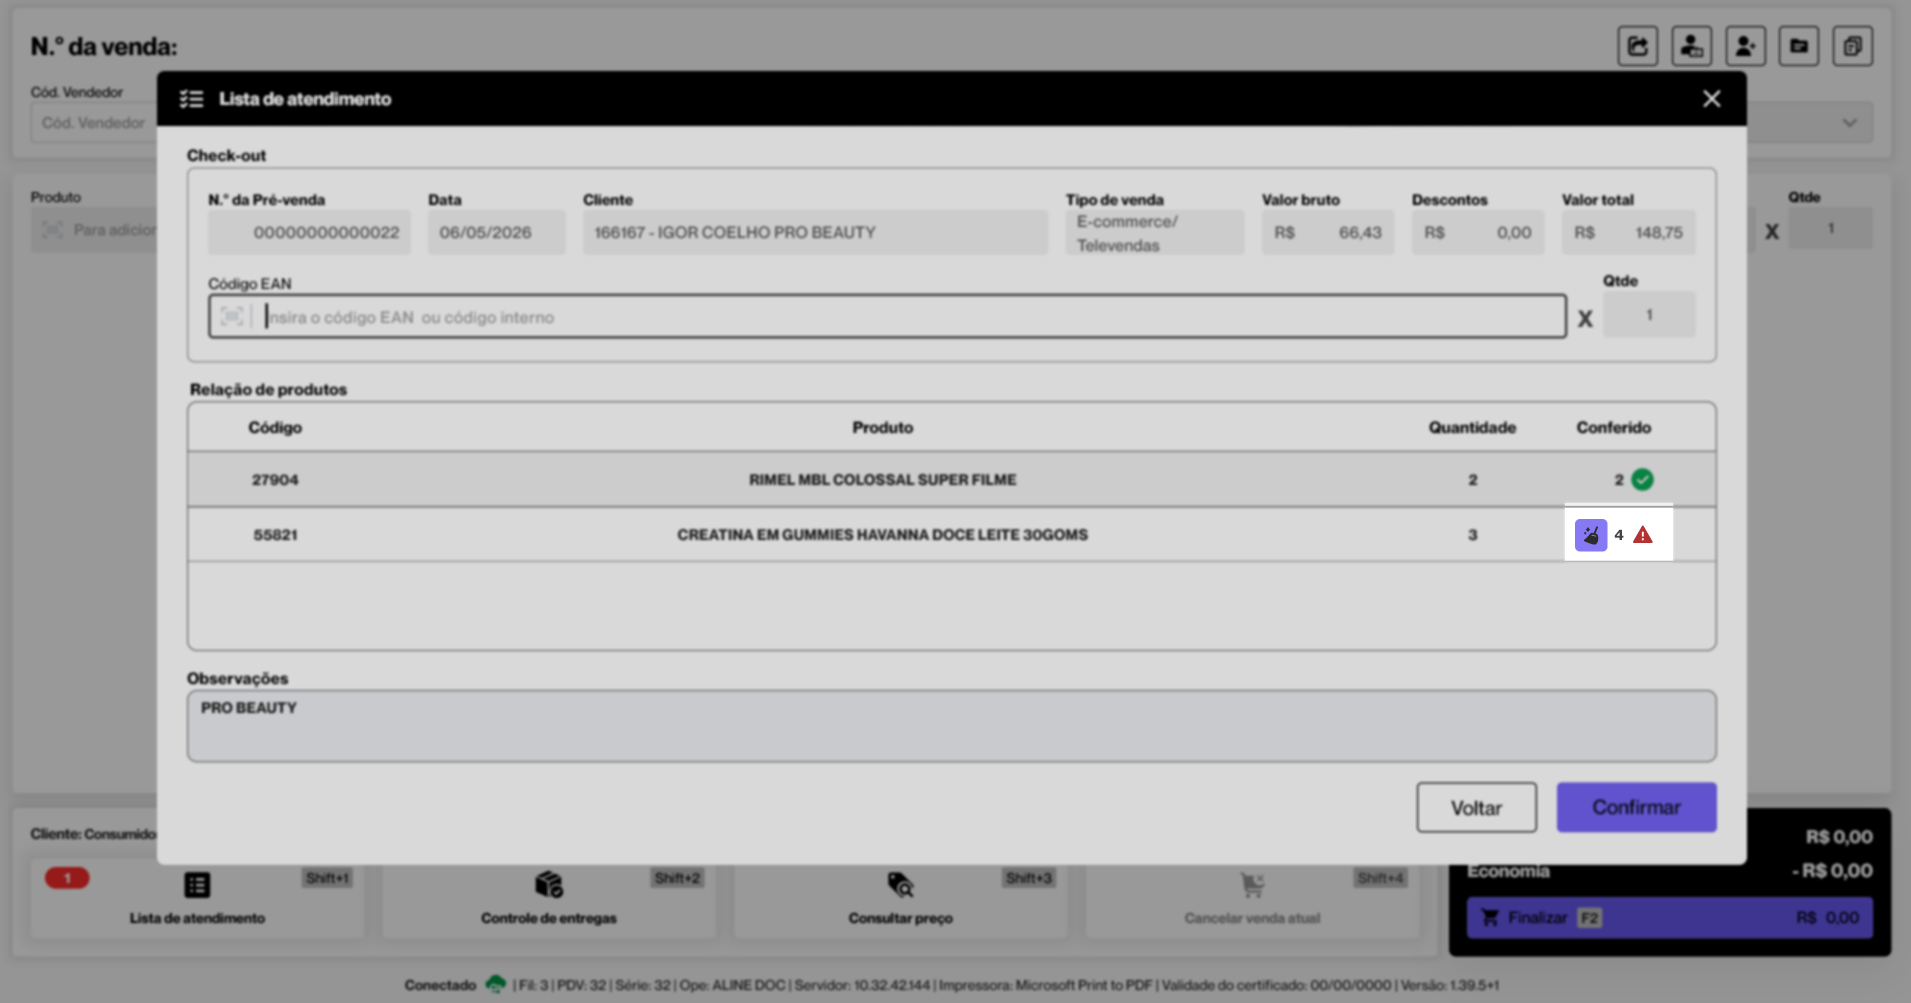Viewport: 1911px width, 1003px height.
Task: Select the CREATINA EM GUMMIES product row
Action: point(951,535)
